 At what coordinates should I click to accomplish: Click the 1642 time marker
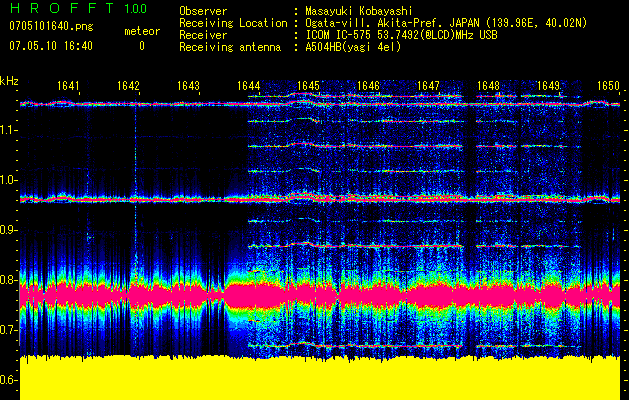[x=128, y=85]
